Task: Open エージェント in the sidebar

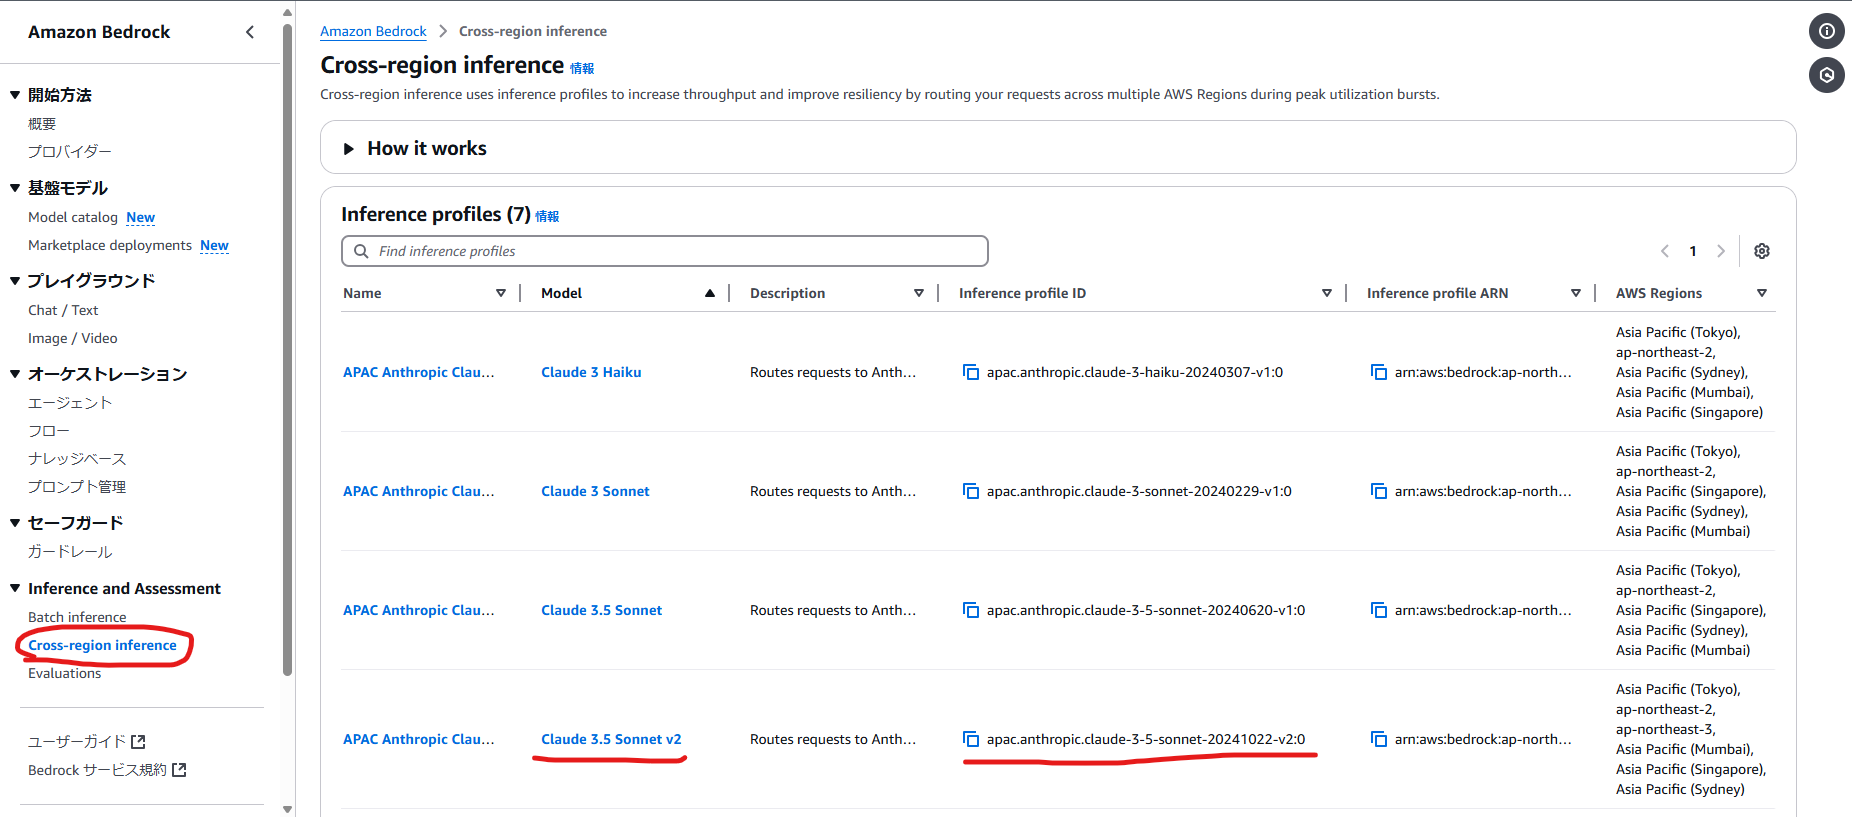Action: [x=70, y=403]
